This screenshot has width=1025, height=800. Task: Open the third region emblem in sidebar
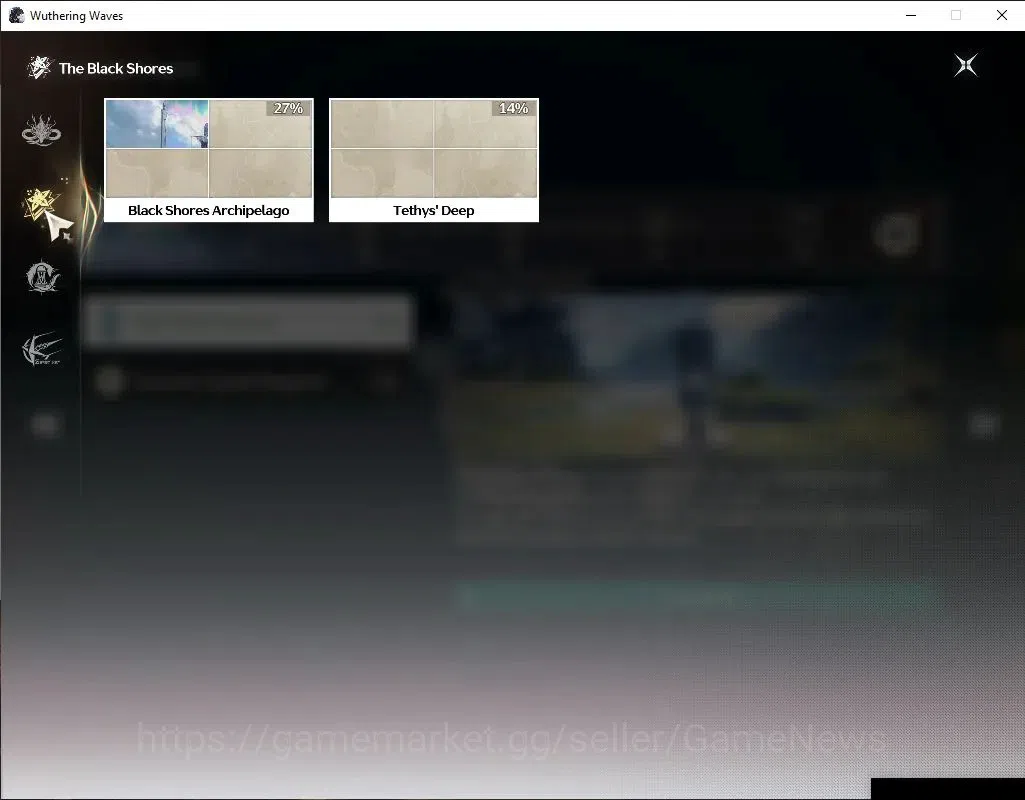(x=42, y=276)
